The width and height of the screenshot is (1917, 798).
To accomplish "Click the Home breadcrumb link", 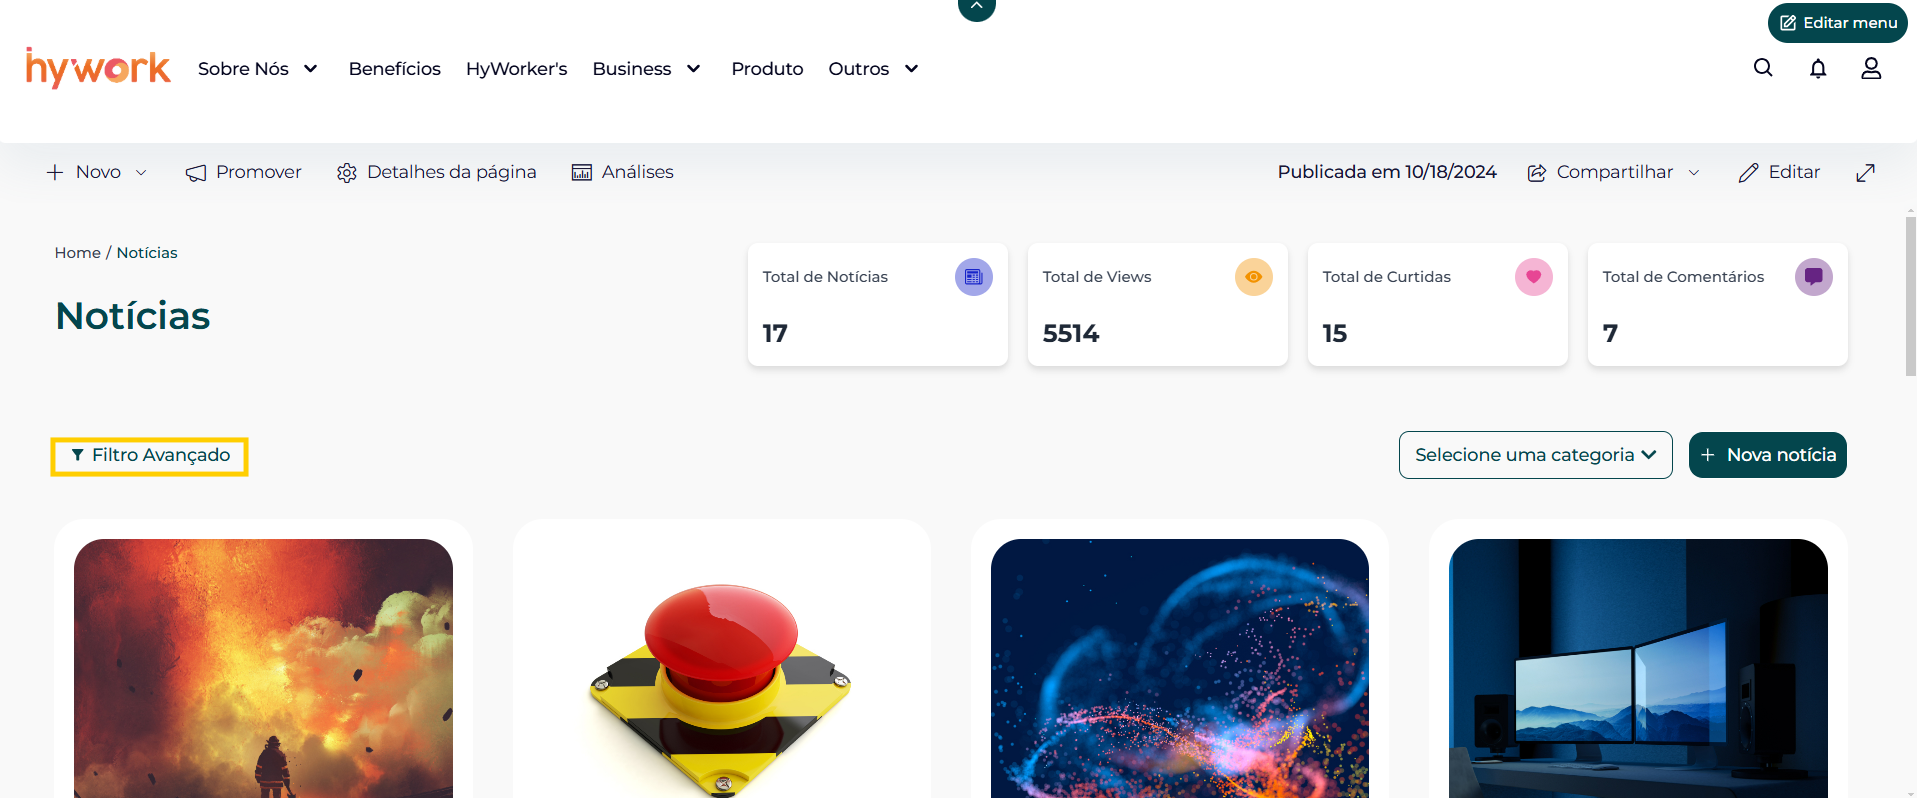I will (x=77, y=253).
